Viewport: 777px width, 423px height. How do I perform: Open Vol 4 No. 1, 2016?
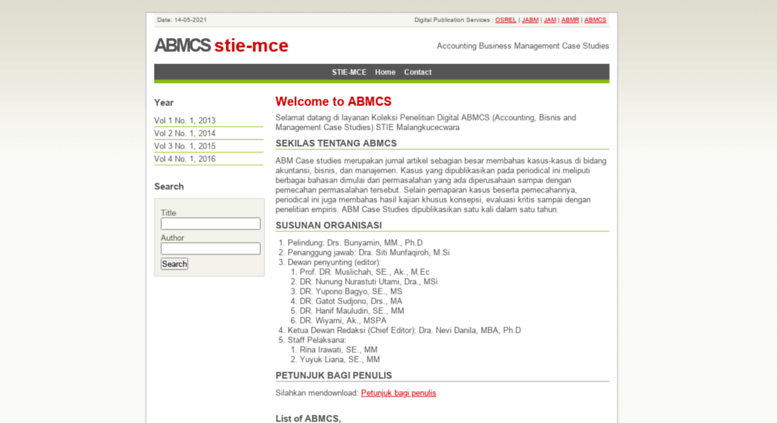[x=185, y=159]
